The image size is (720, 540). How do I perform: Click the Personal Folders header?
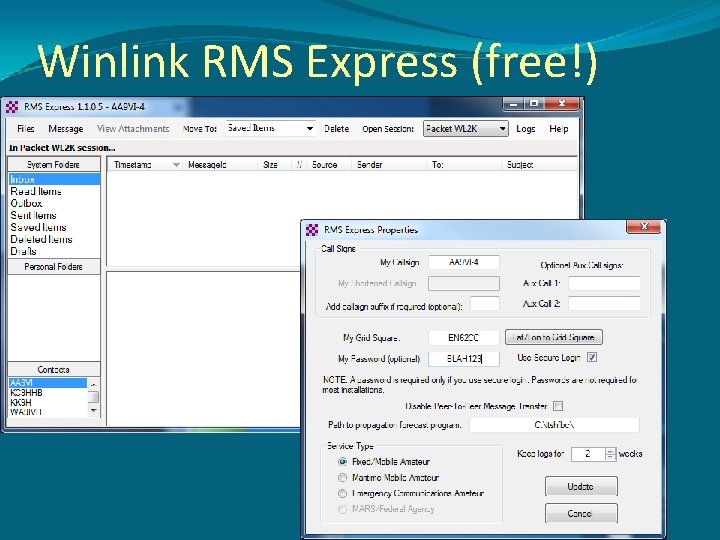(54, 267)
